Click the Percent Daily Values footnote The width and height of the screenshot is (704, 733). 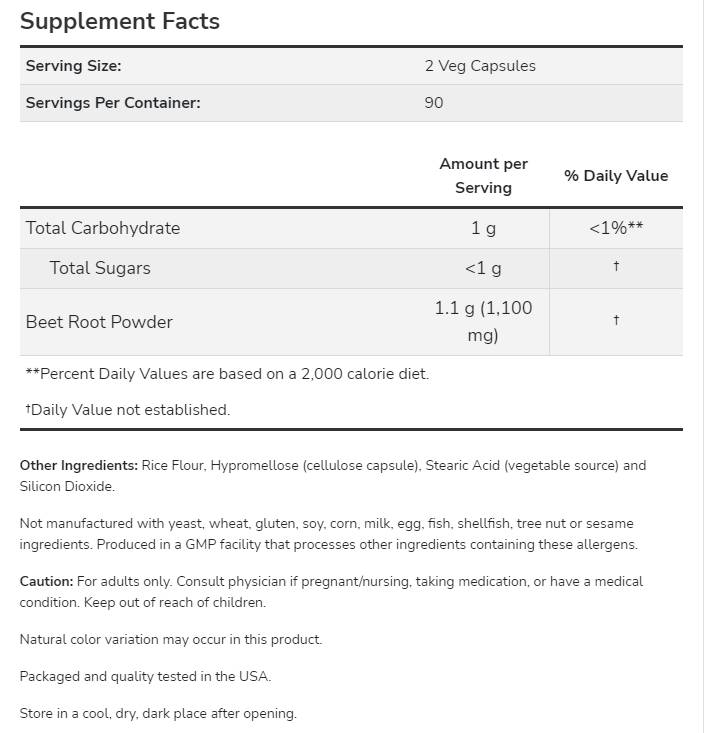[227, 374]
